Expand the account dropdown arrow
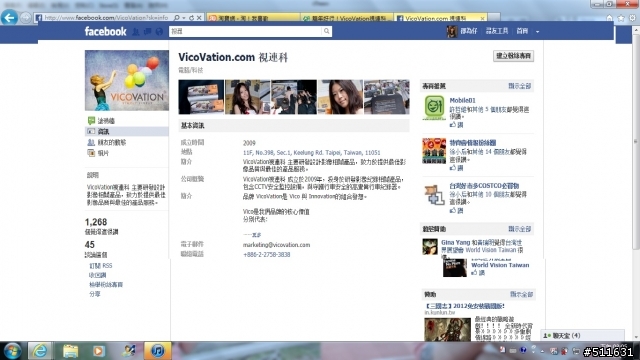 click(537, 32)
